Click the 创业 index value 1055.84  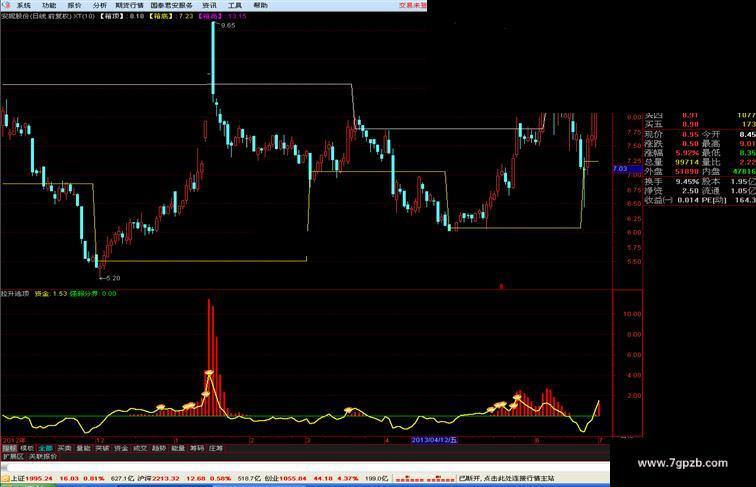point(293,478)
